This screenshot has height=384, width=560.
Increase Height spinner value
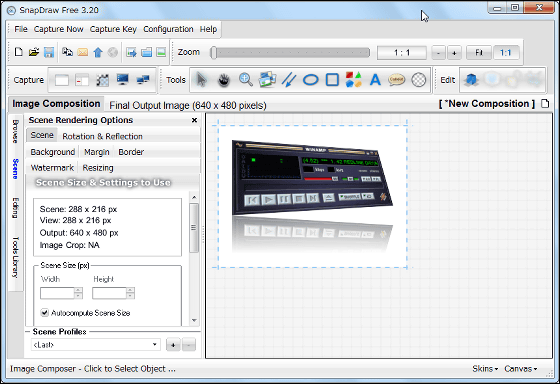[x=130, y=290]
